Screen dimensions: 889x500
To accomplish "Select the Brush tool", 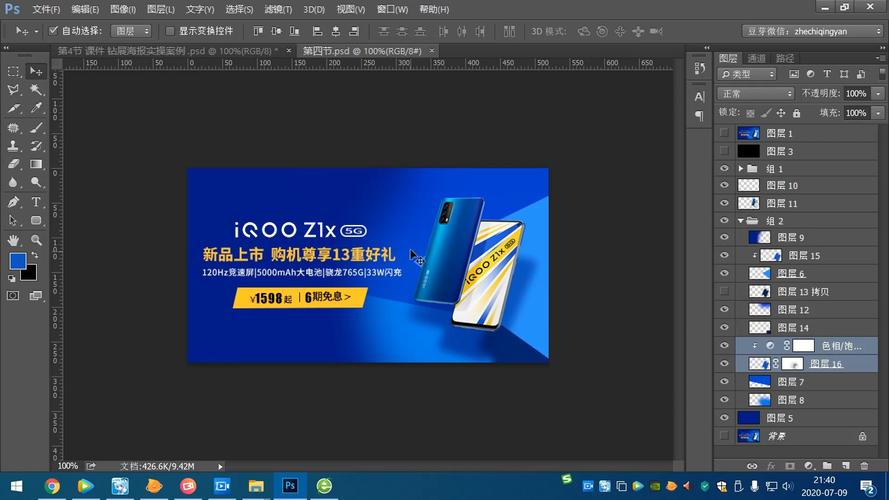I will [36, 128].
